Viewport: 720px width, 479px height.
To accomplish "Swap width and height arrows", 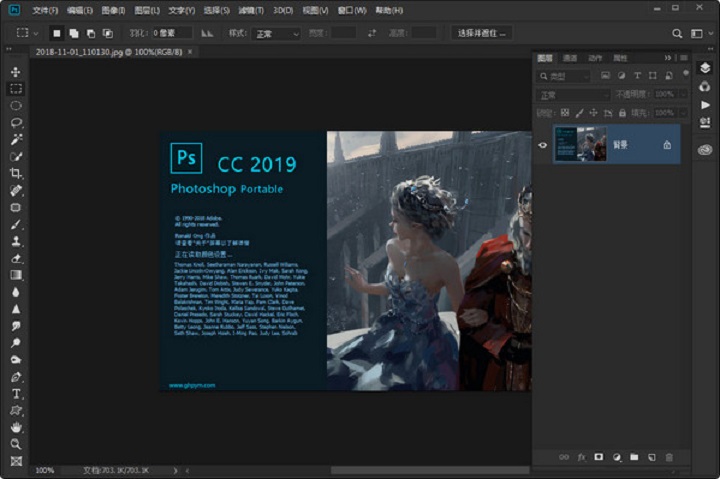I will pos(372,33).
